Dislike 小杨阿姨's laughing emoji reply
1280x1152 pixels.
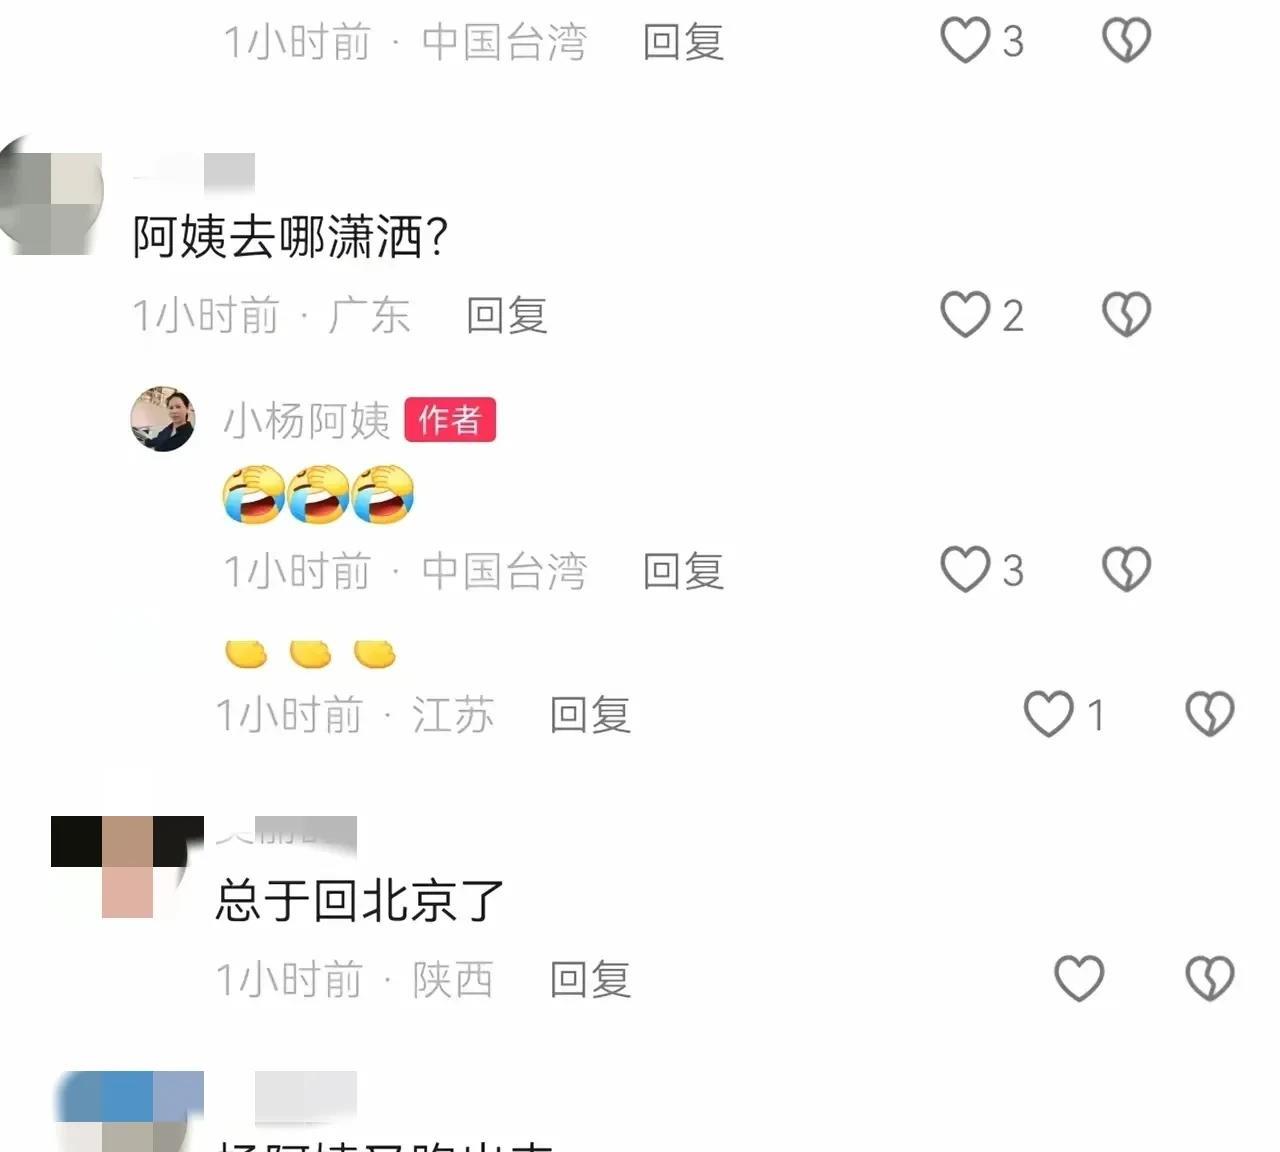click(1127, 570)
